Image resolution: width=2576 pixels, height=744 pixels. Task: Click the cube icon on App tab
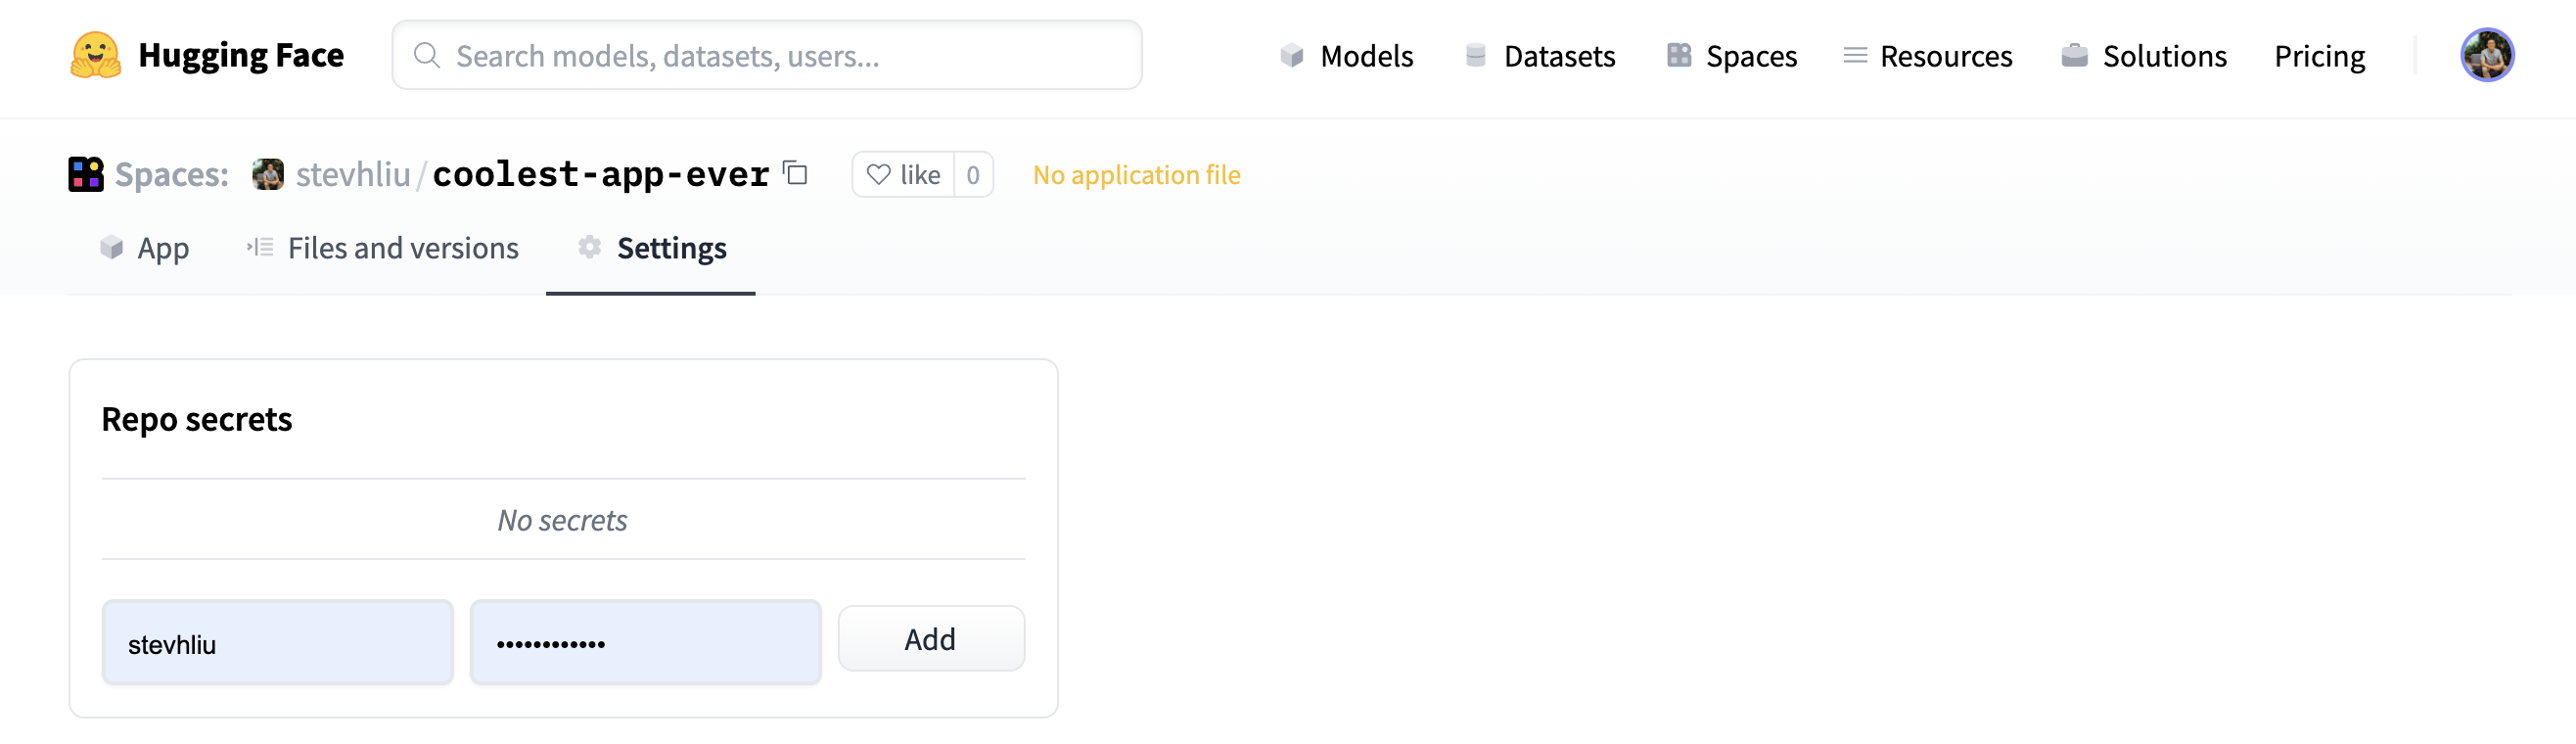[111, 247]
